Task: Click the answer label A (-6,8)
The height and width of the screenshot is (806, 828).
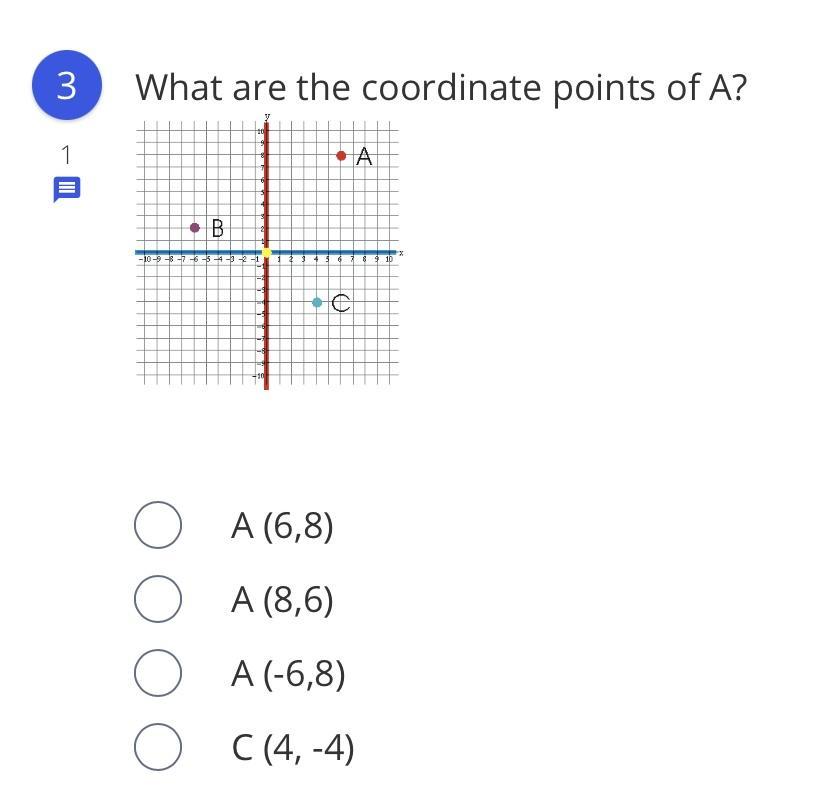Action: coord(288,673)
